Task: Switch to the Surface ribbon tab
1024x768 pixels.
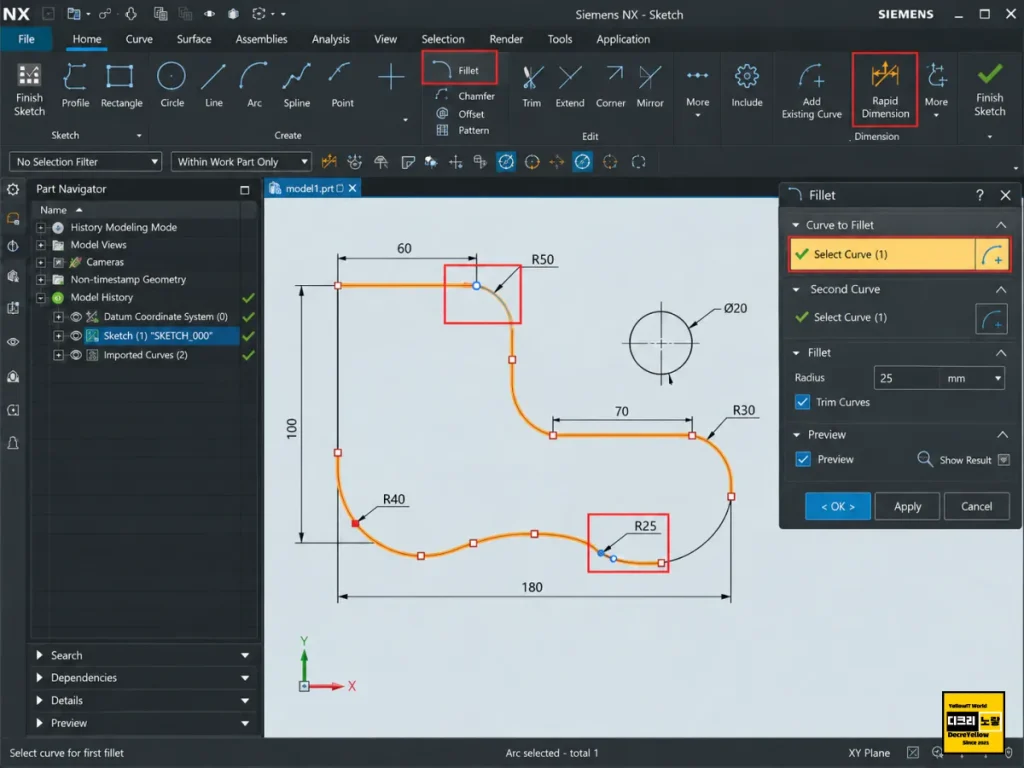Action: point(194,39)
